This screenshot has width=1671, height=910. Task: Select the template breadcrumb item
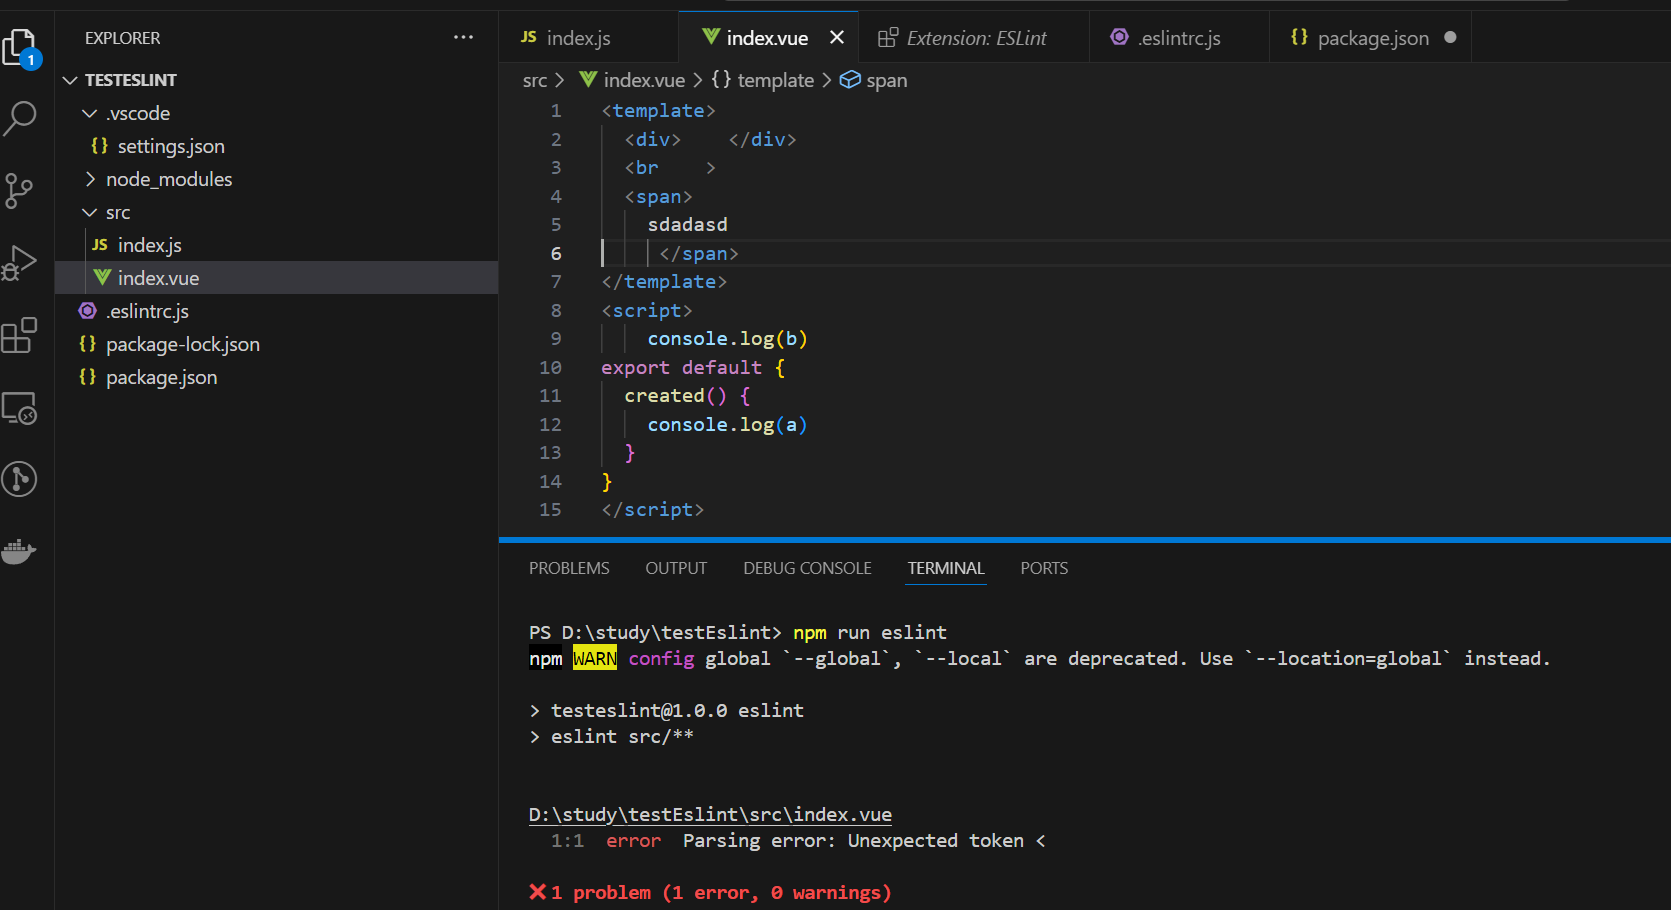tap(775, 80)
